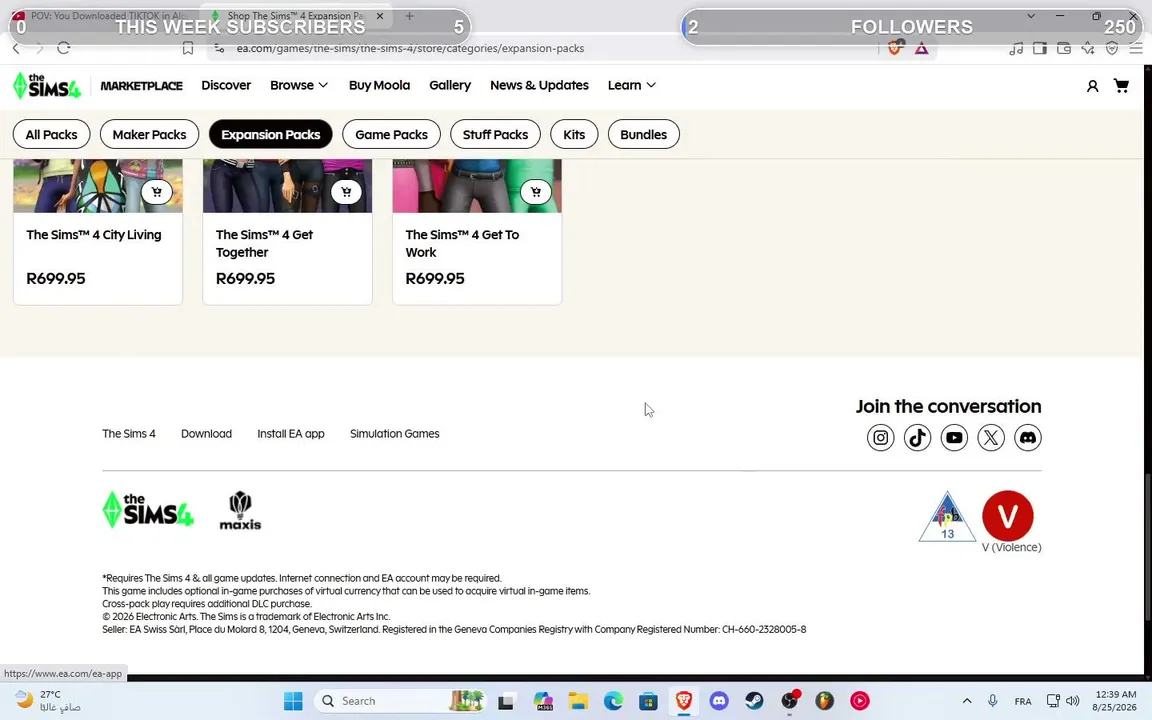Click the Windows taskbar search box
The height and width of the screenshot is (720, 1152).
click(401, 701)
